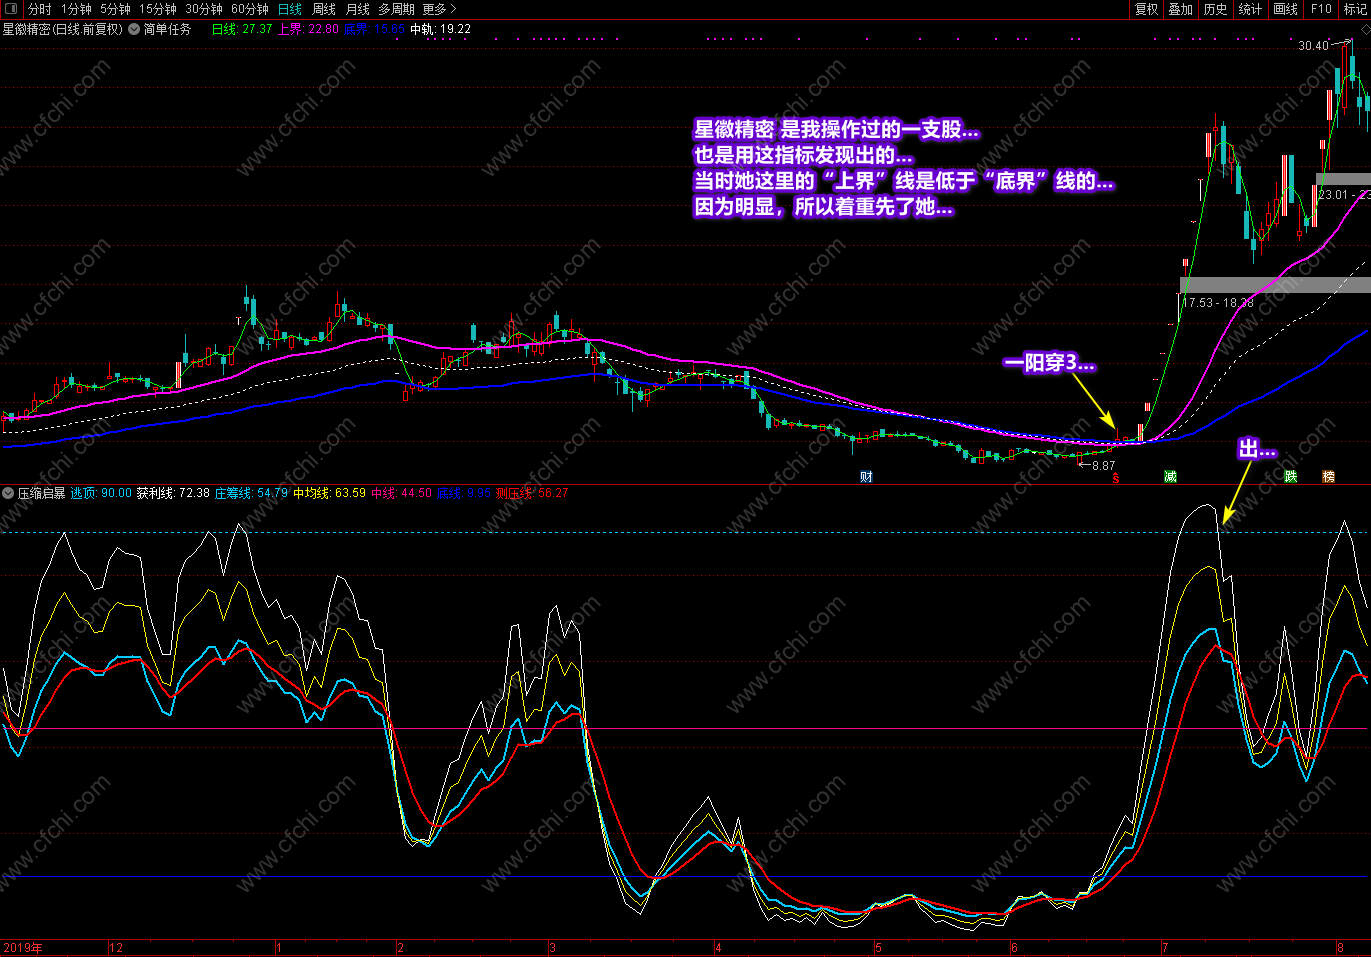Click the 财 event marker icon
This screenshot has height=957, width=1371.
[x=866, y=477]
